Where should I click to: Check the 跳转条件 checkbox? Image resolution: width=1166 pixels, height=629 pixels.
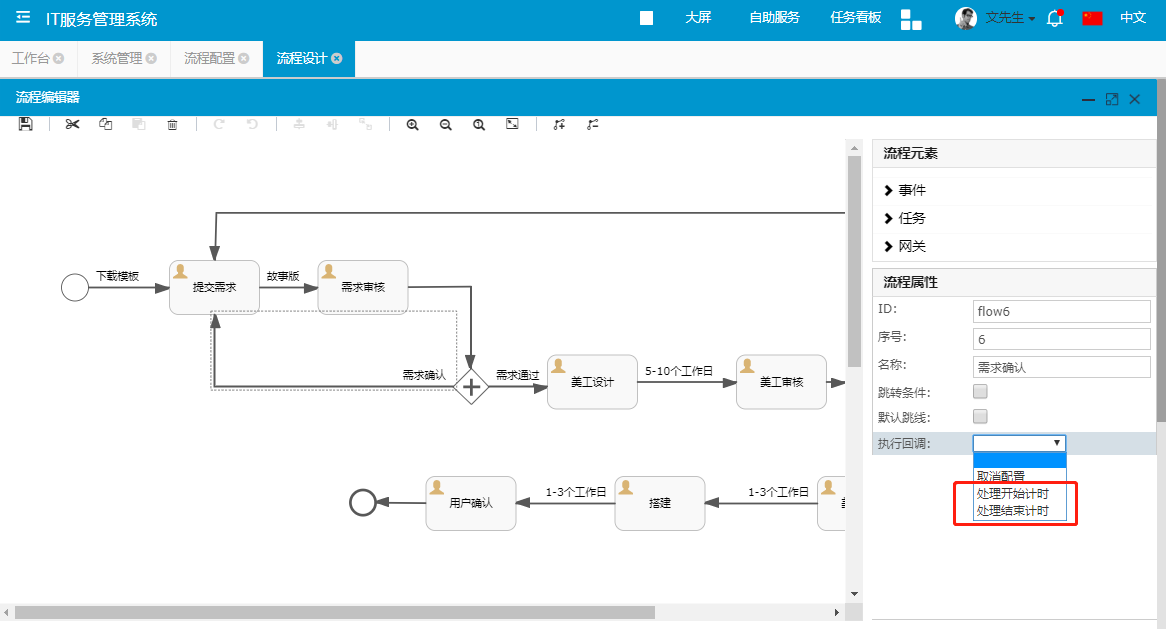tap(981, 391)
